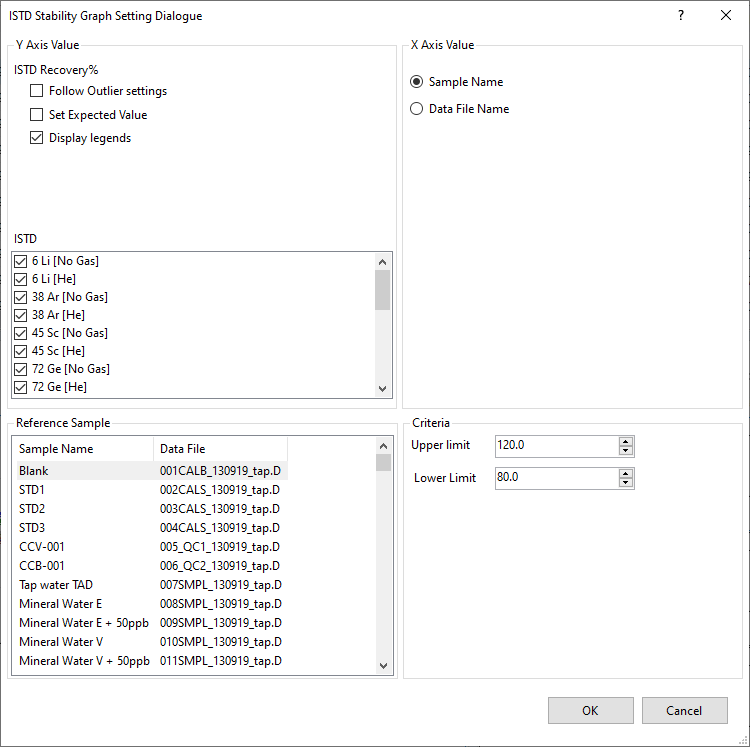Click the Lower Limit value field

tap(557, 478)
